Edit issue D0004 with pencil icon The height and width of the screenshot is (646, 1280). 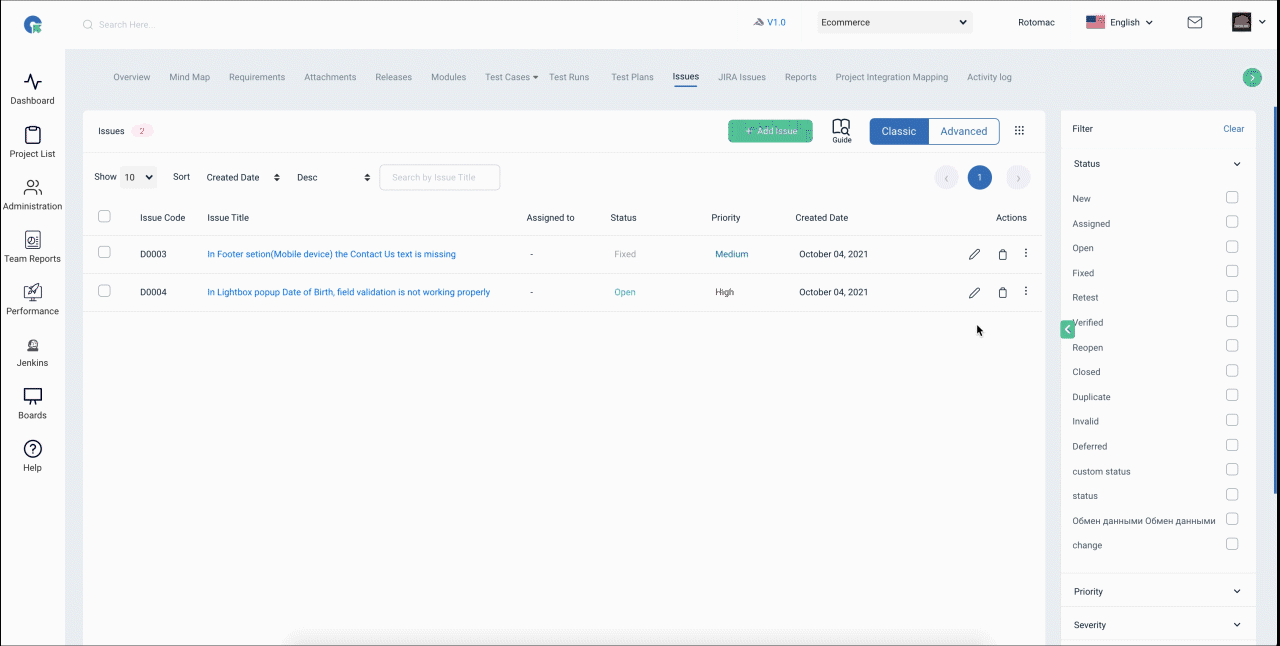click(x=974, y=292)
